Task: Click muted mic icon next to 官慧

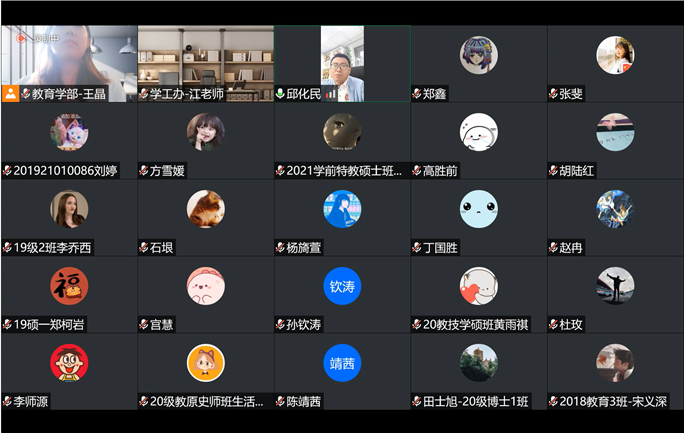Action: (x=144, y=324)
